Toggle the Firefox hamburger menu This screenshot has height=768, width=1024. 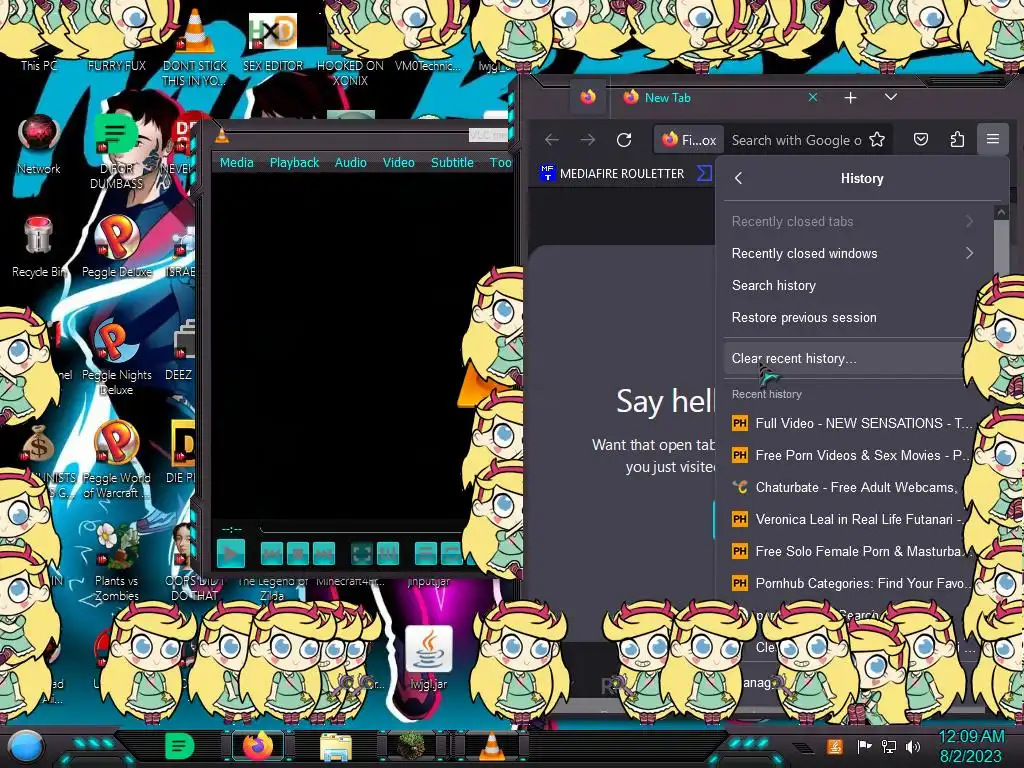pos(993,139)
